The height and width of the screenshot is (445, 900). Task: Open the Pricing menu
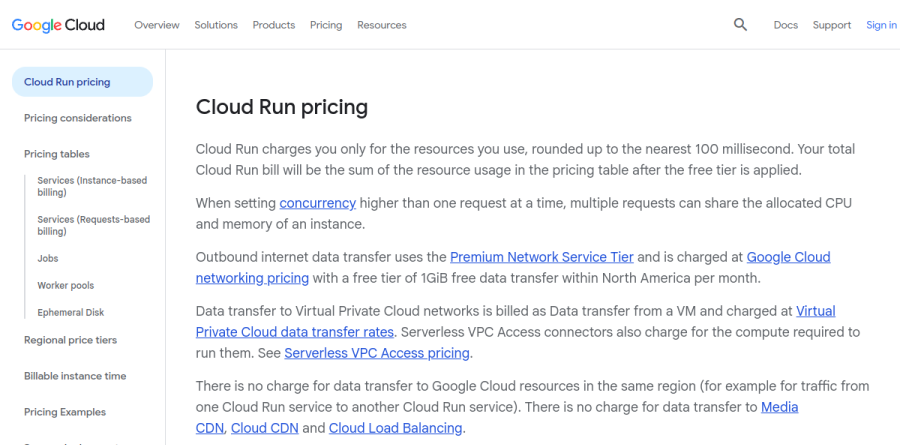(326, 25)
